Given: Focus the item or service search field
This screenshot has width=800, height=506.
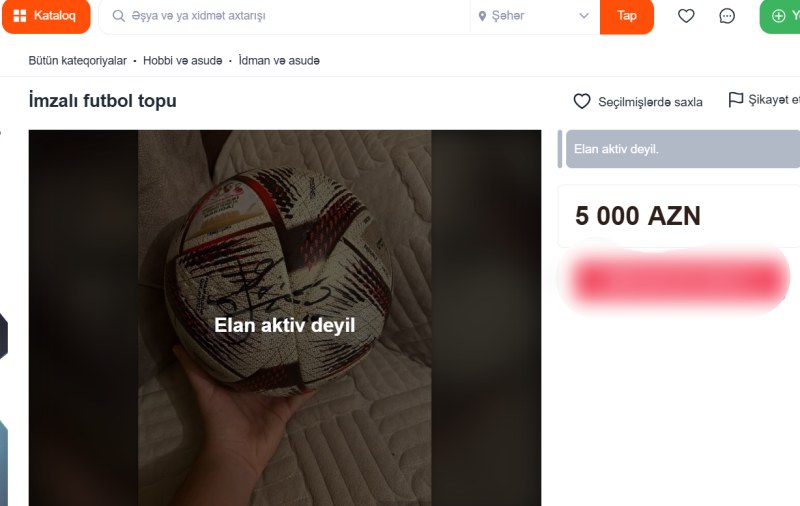Looking at the screenshot, I should [284, 16].
